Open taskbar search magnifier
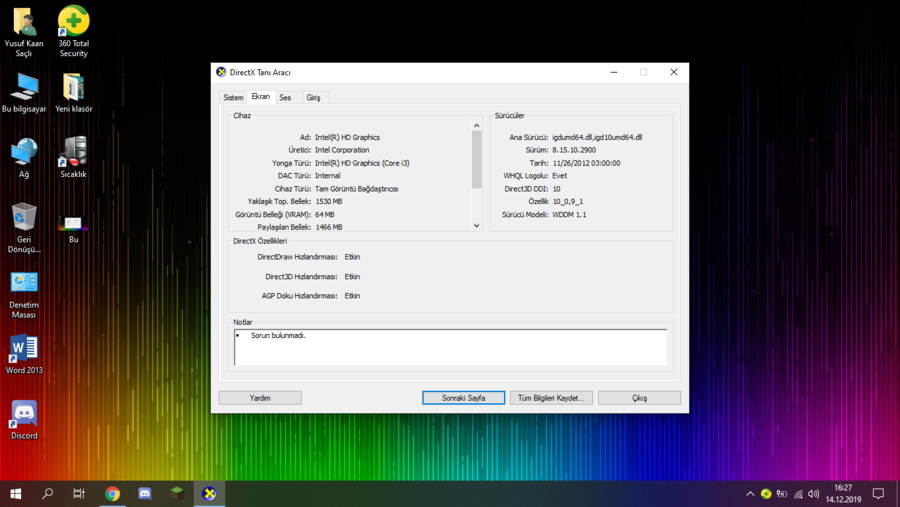Screen dimensions: 900x507 click(x=48, y=494)
